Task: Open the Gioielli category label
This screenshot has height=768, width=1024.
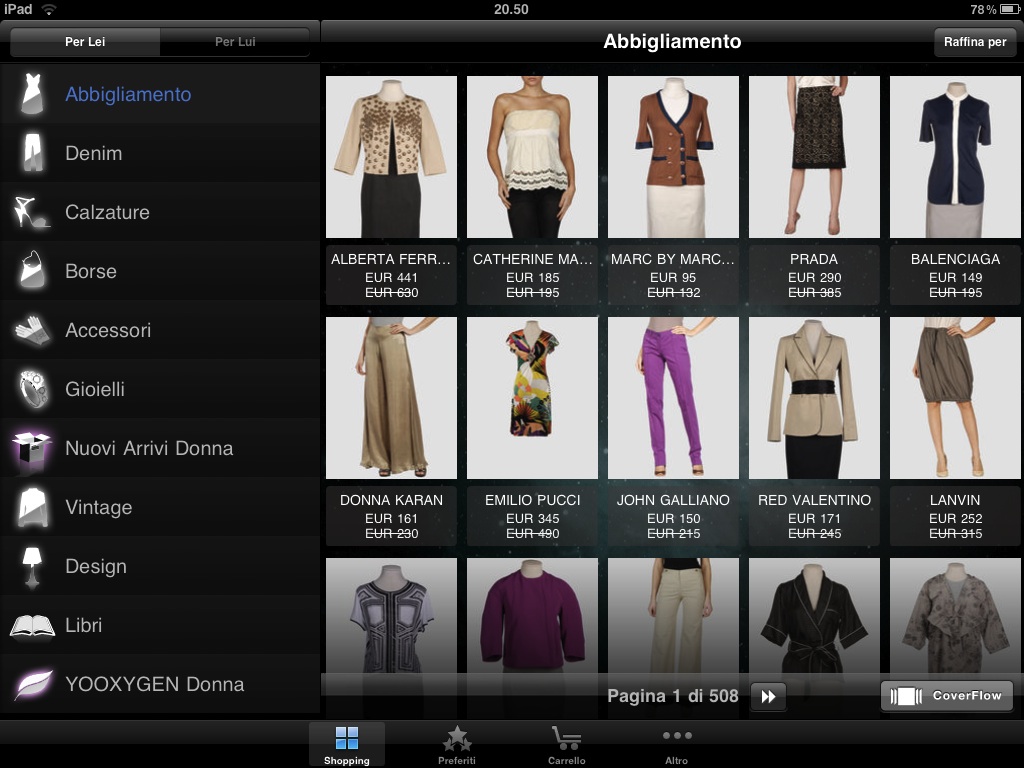Action: tap(95, 389)
